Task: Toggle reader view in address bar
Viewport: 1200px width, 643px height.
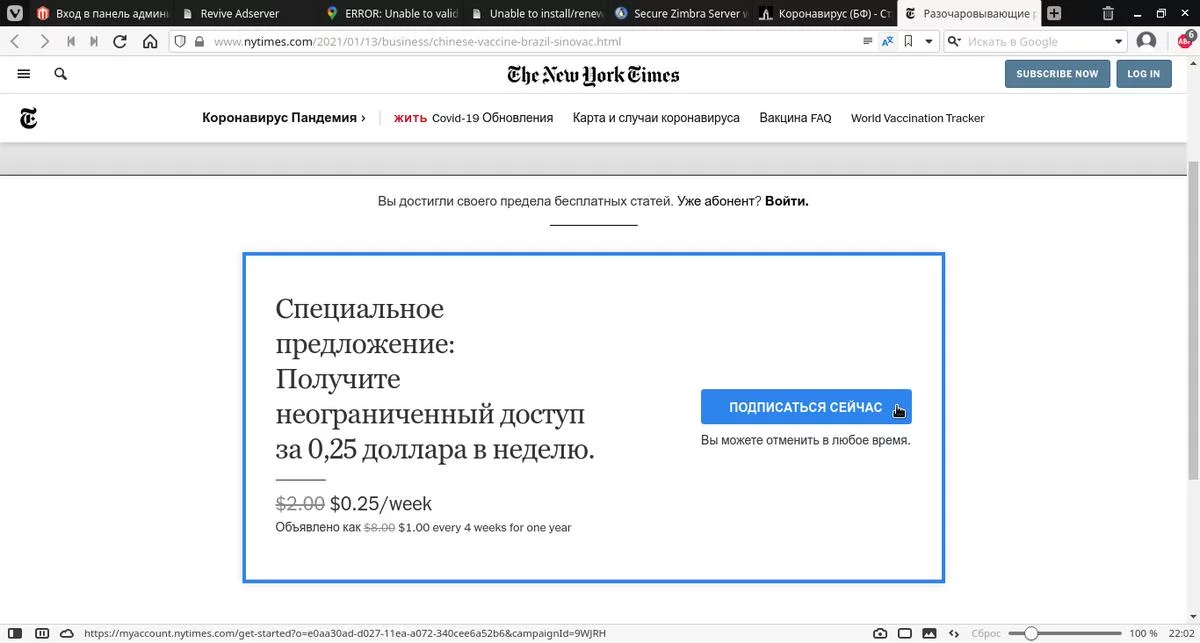Action: coord(867,42)
